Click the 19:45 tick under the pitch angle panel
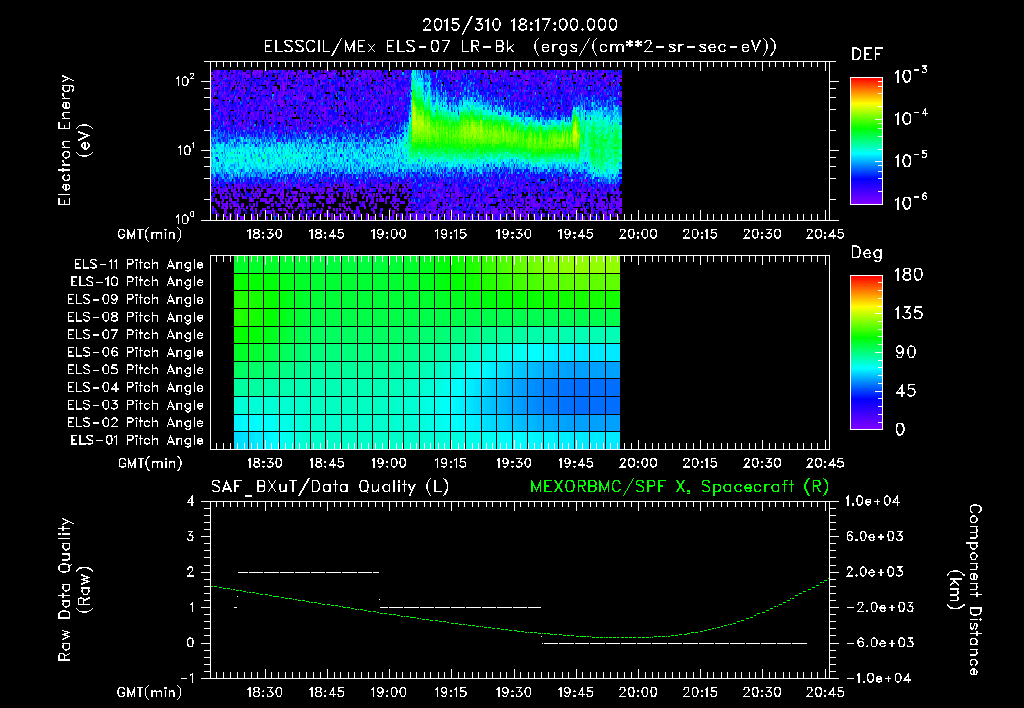This screenshot has width=1024, height=708. click(x=575, y=464)
